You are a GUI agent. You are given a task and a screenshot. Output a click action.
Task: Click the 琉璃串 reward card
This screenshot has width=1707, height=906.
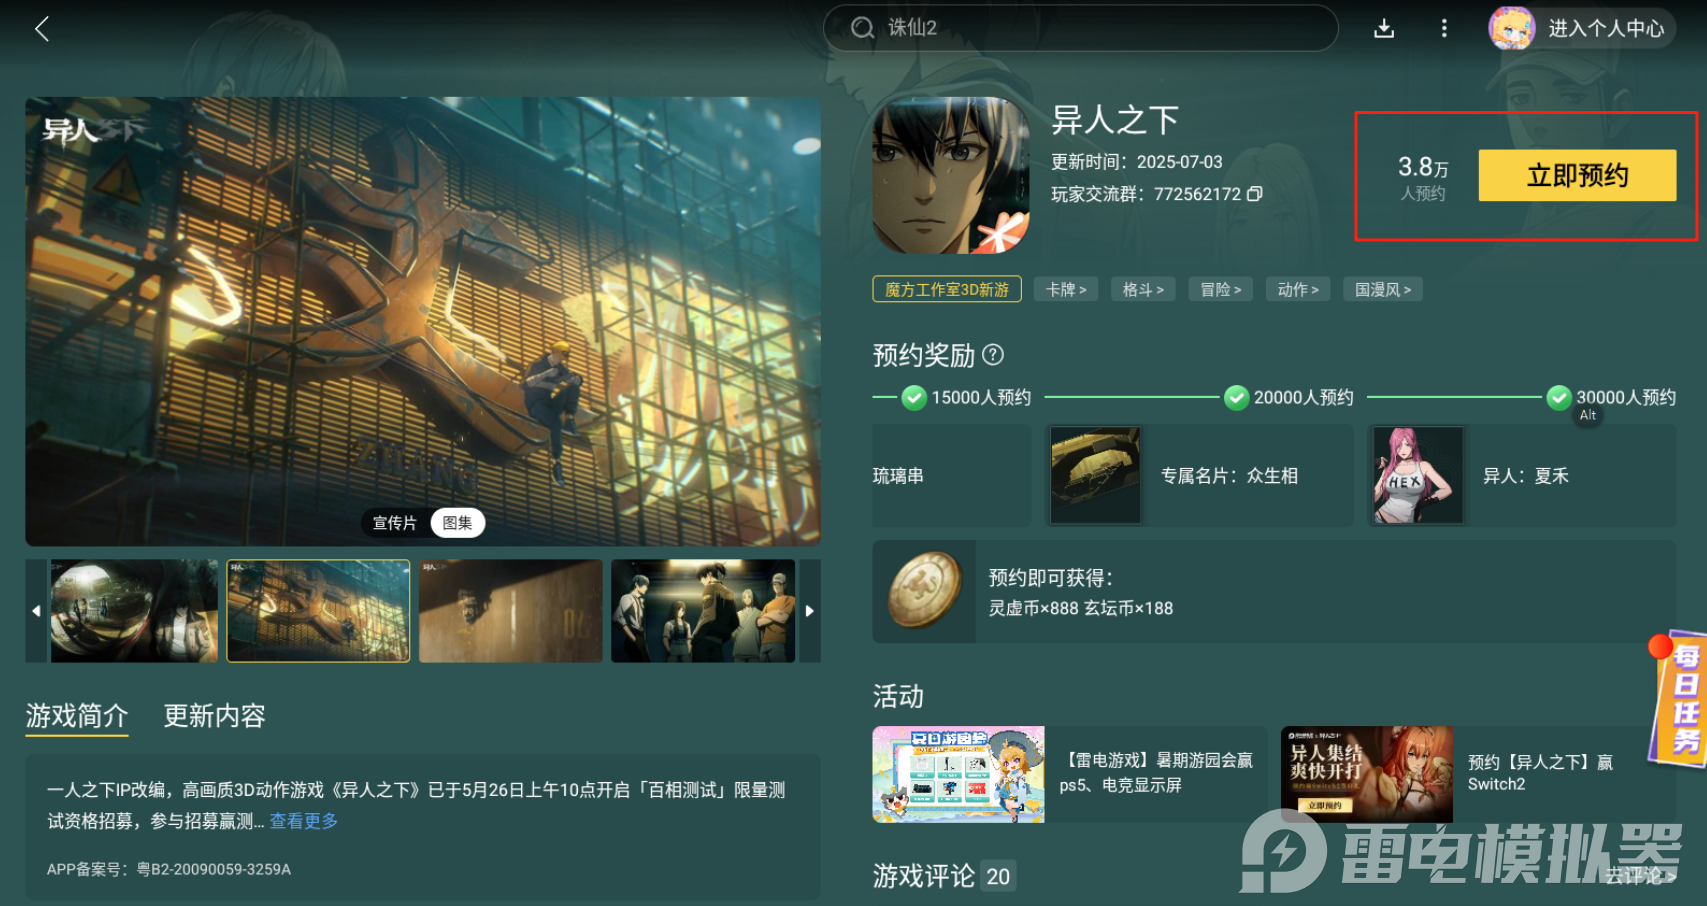pos(952,476)
